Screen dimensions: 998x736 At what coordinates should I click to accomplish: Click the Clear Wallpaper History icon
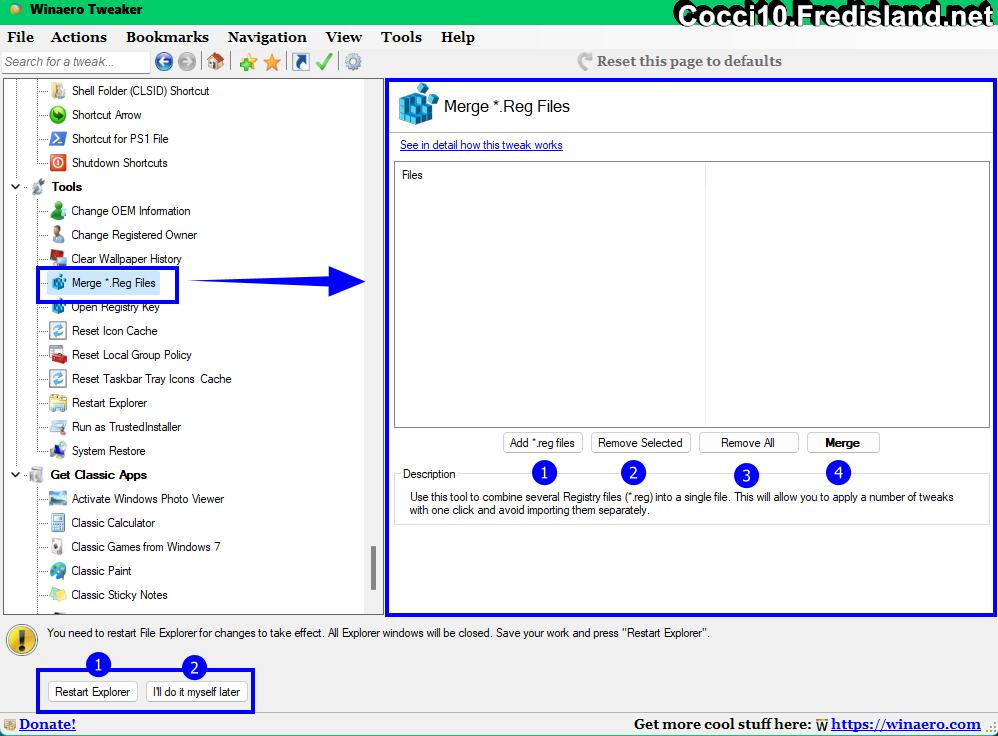[58, 258]
